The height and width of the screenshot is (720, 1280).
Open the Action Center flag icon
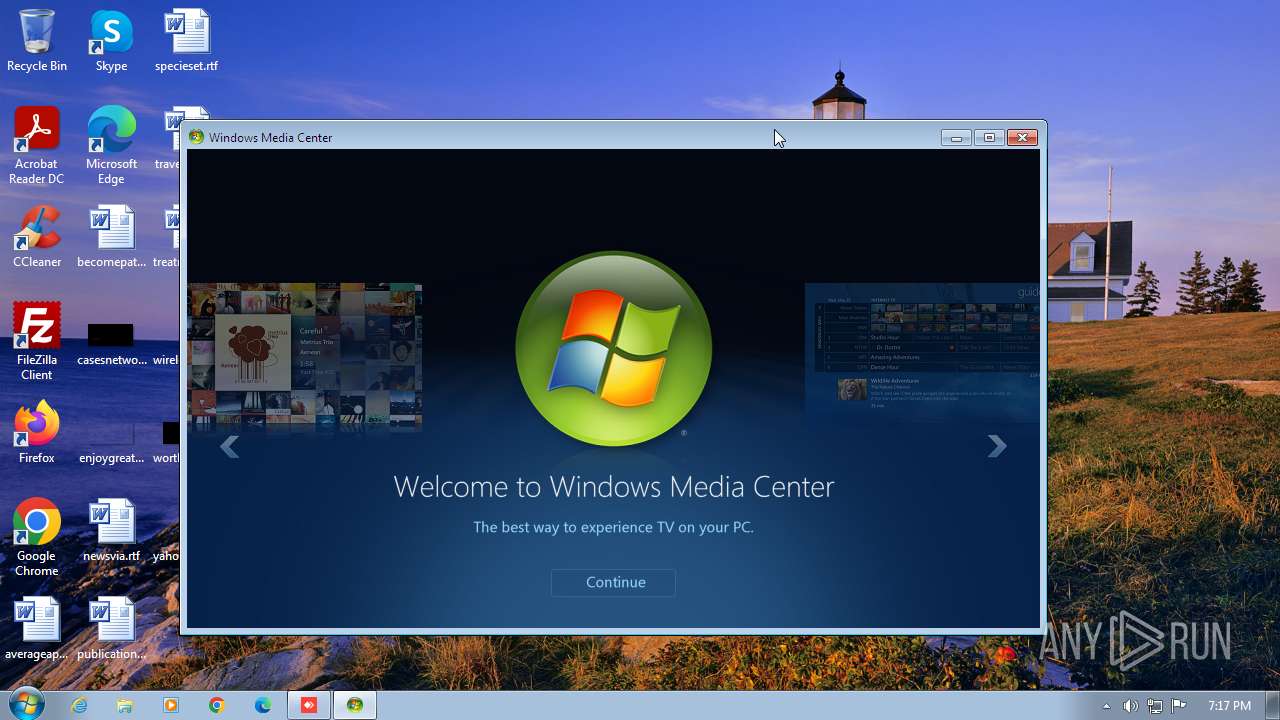pos(1178,706)
